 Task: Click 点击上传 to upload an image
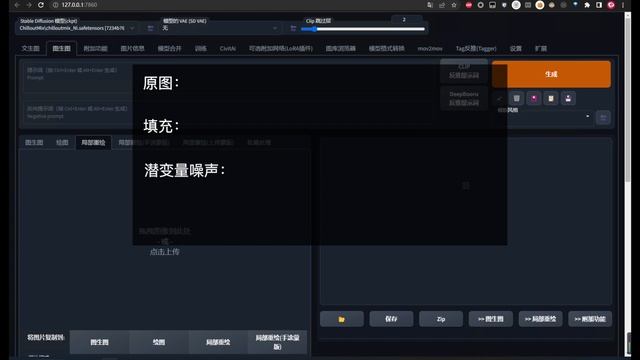[164, 252]
